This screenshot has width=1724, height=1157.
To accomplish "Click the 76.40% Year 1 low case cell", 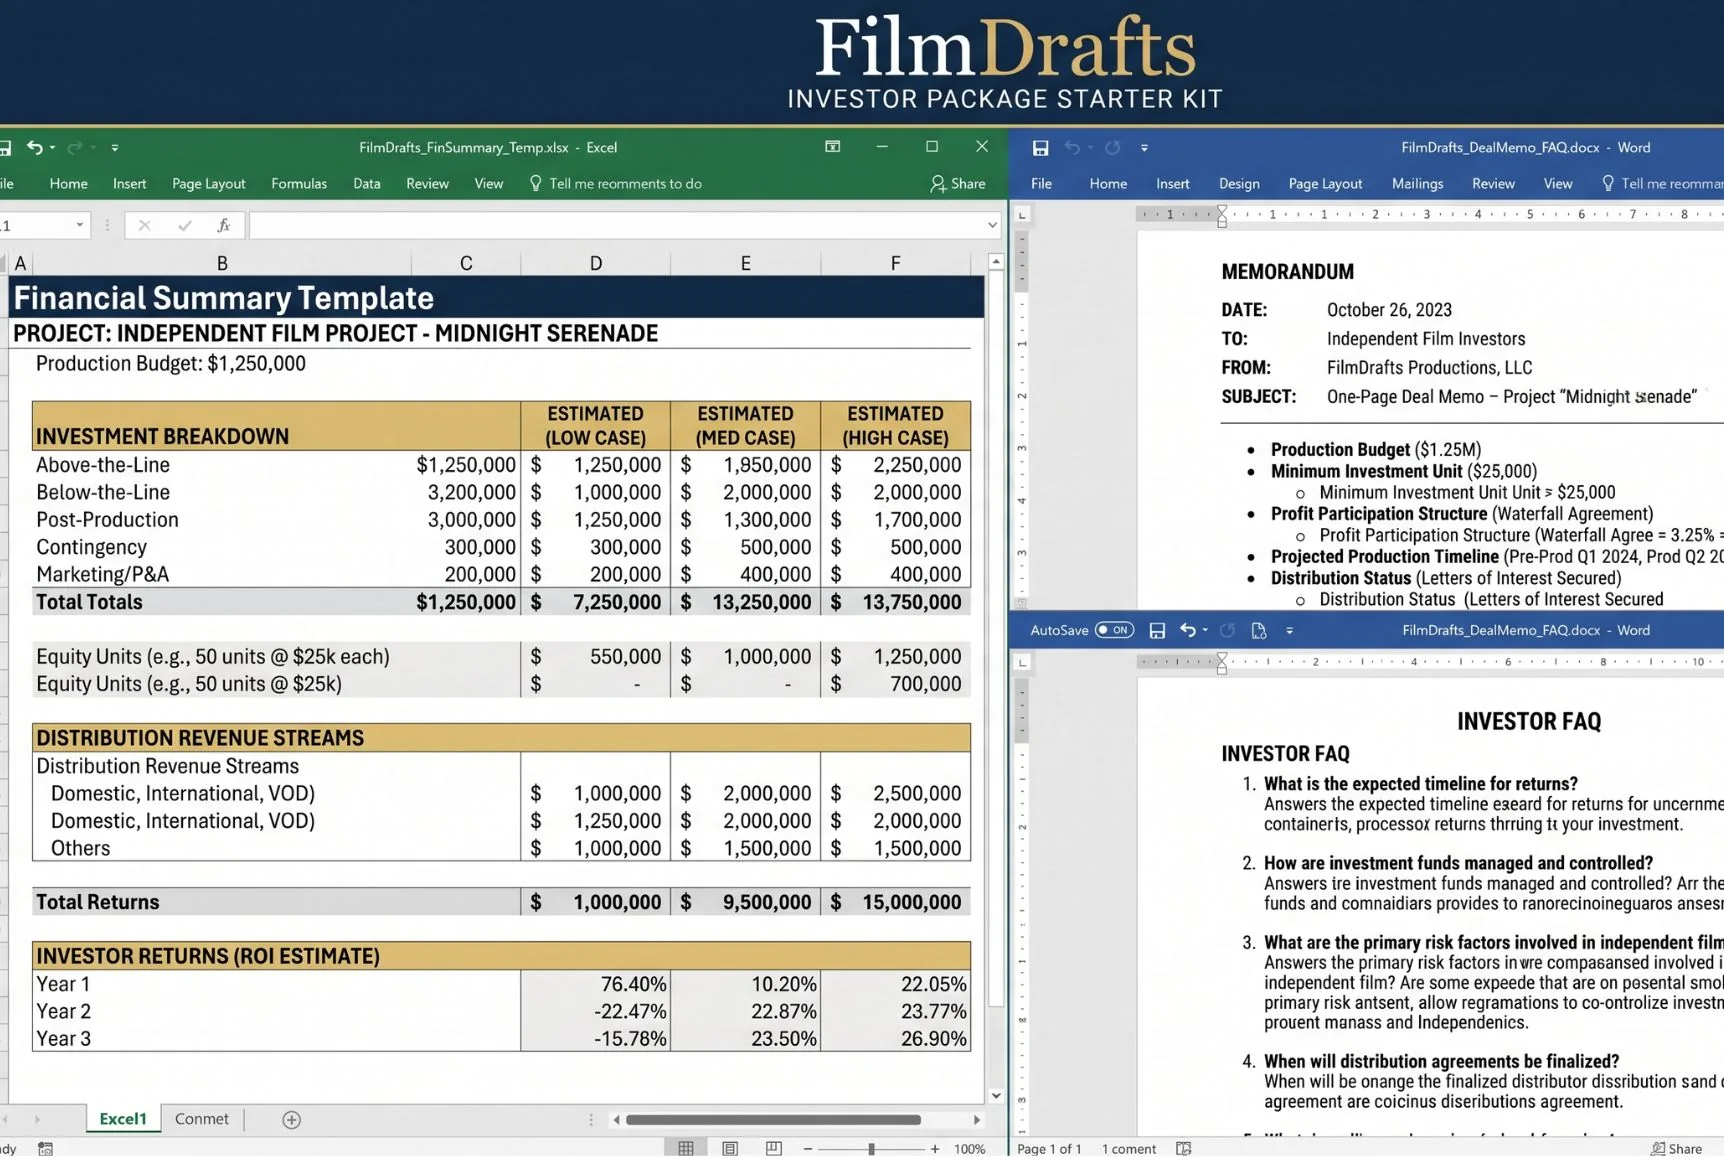I will (596, 984).
